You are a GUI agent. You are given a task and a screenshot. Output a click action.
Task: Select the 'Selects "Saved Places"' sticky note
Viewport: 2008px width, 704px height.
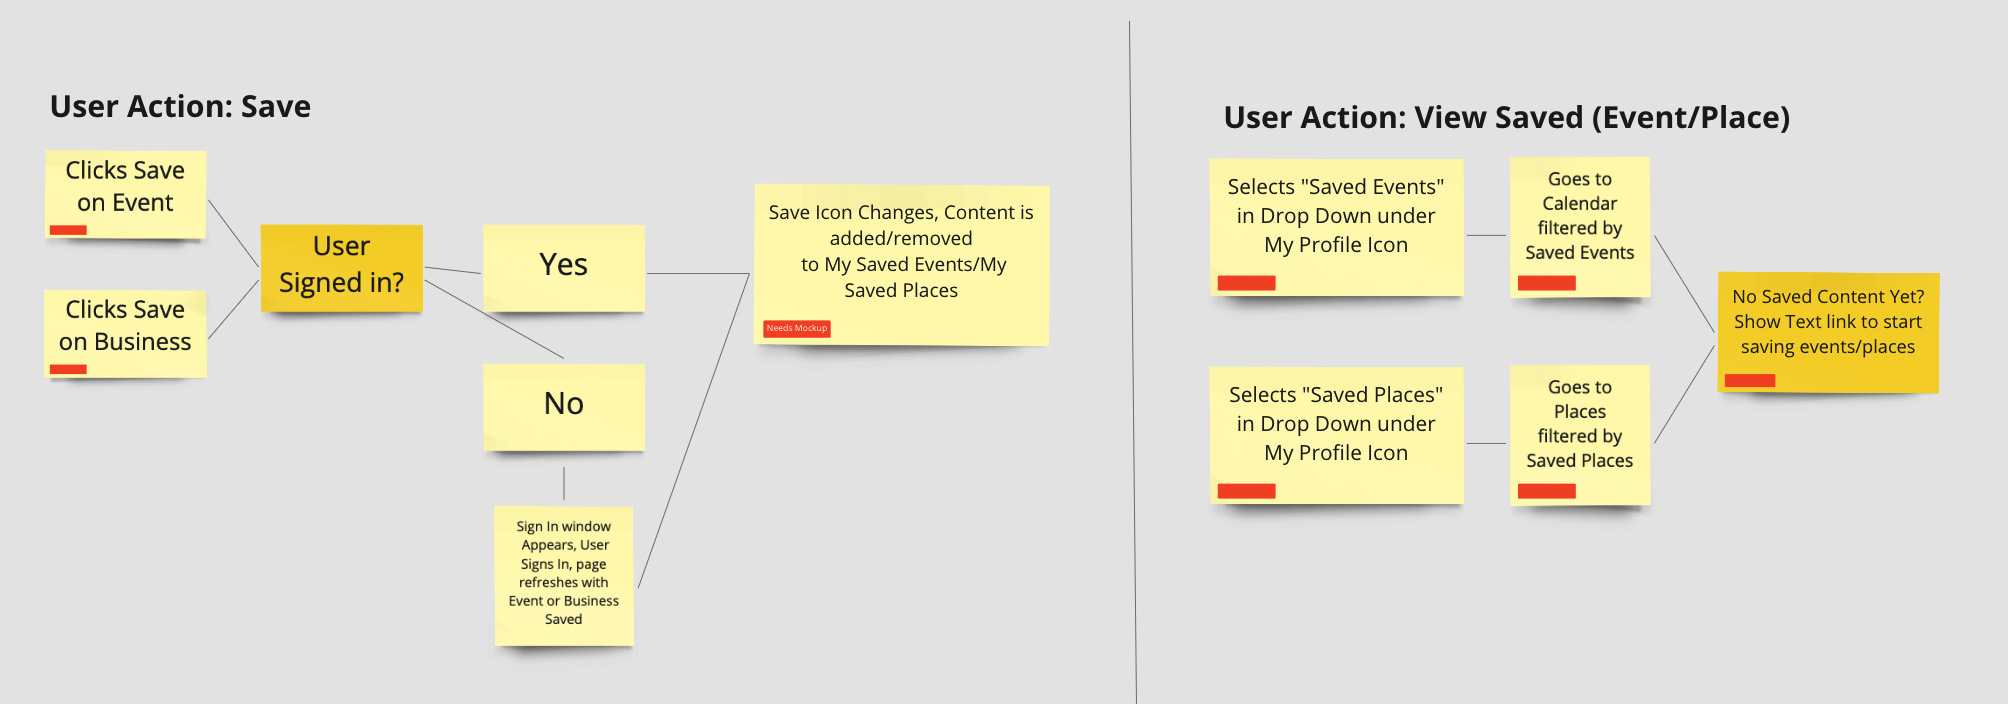click(1336, 435)
